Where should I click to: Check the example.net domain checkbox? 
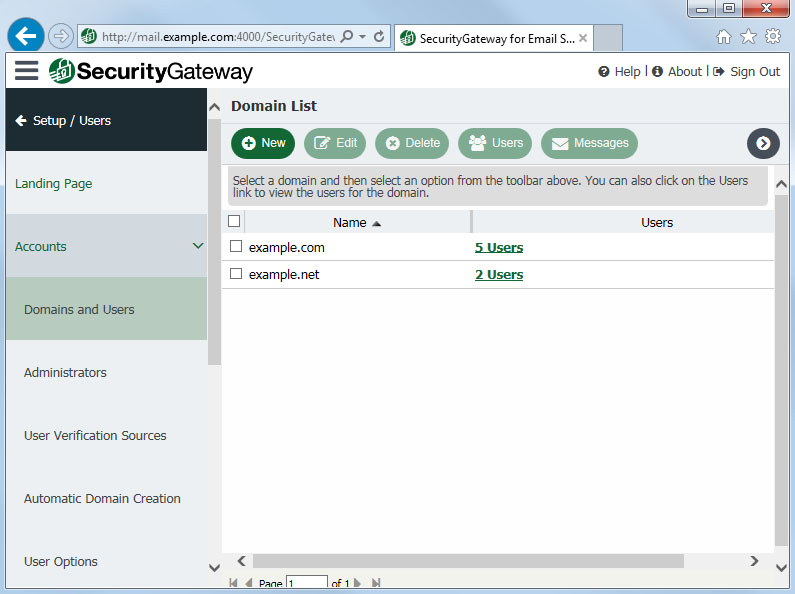236,274
